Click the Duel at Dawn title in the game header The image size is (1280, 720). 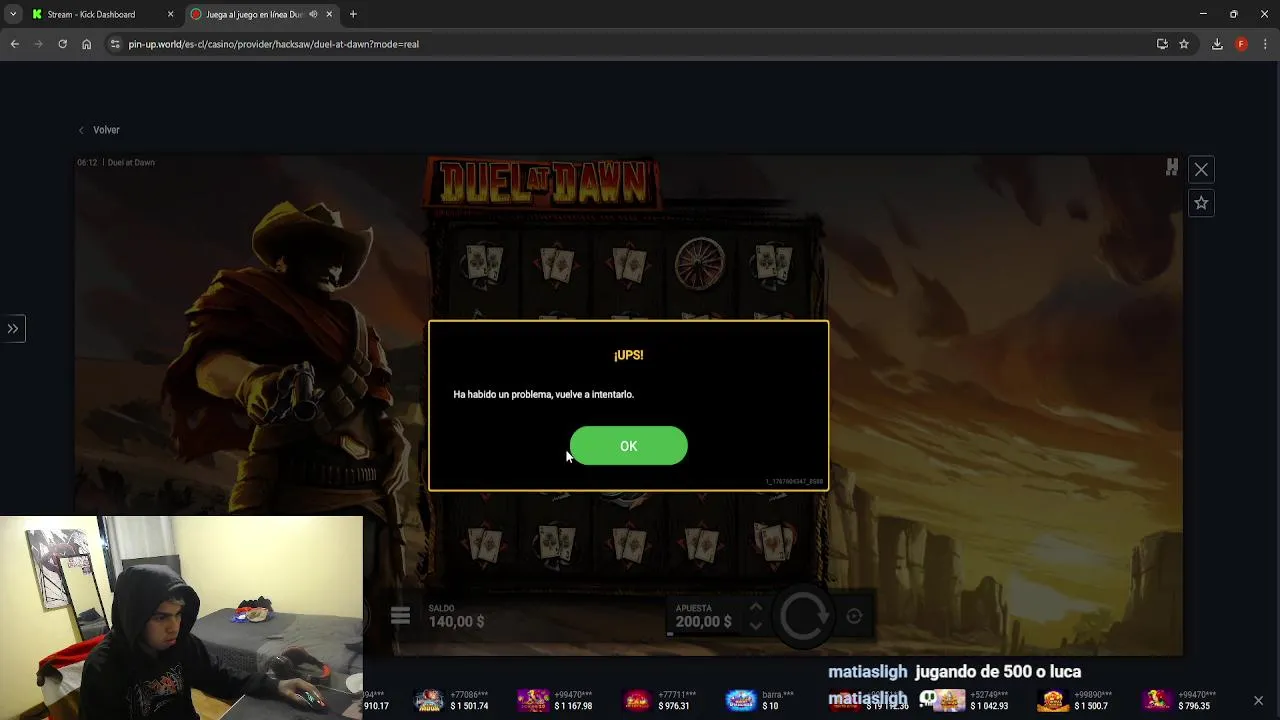point(131,162)
